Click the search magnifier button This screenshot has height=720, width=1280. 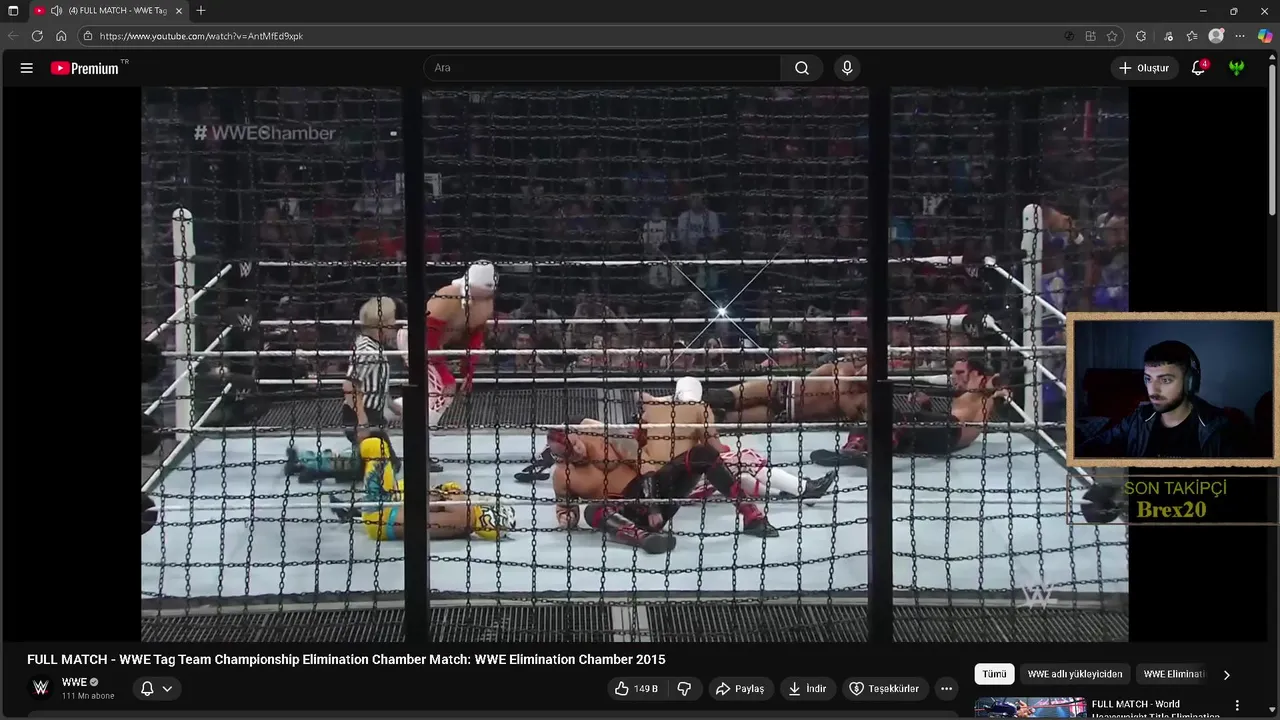[x=801, y=68]
